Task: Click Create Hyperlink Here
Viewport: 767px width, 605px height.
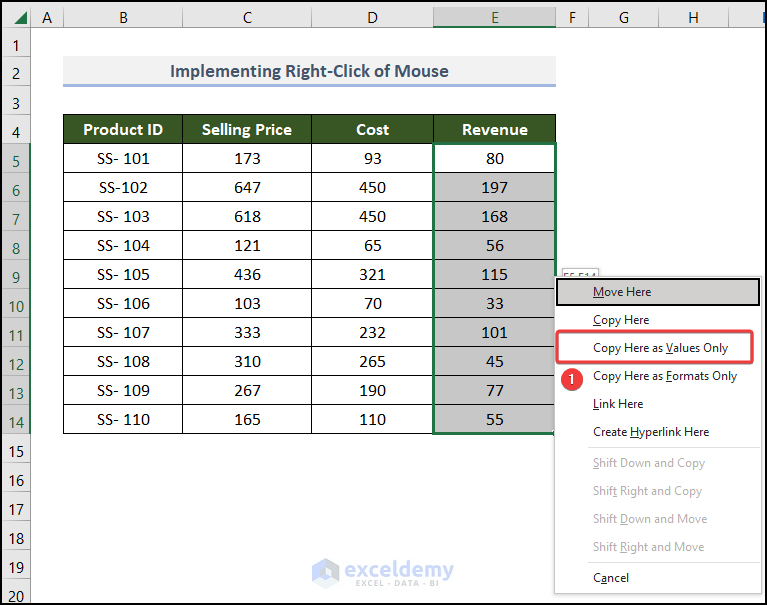Action: [x=651, y=432]
